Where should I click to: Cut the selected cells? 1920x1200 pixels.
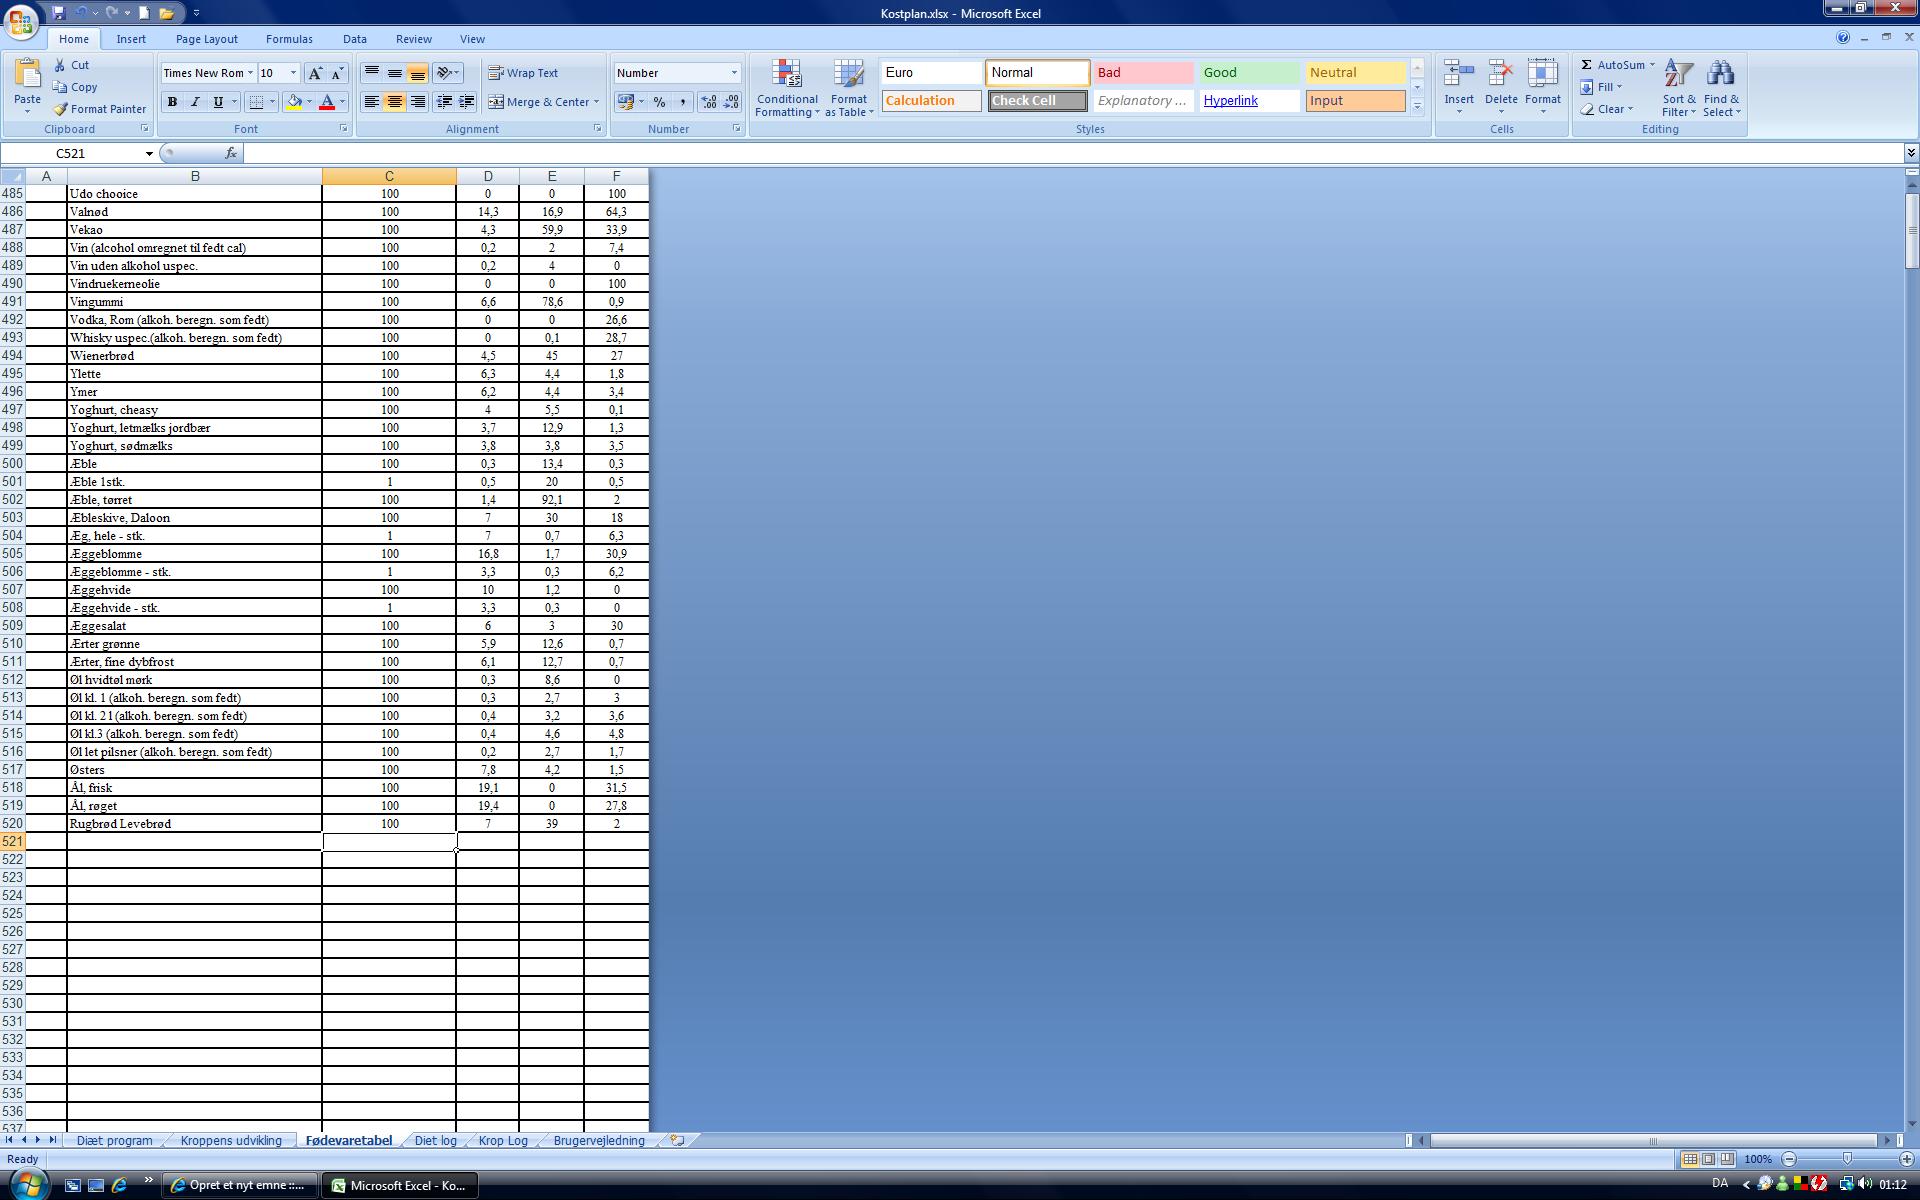pyautogui.click(x=71, y=65)
